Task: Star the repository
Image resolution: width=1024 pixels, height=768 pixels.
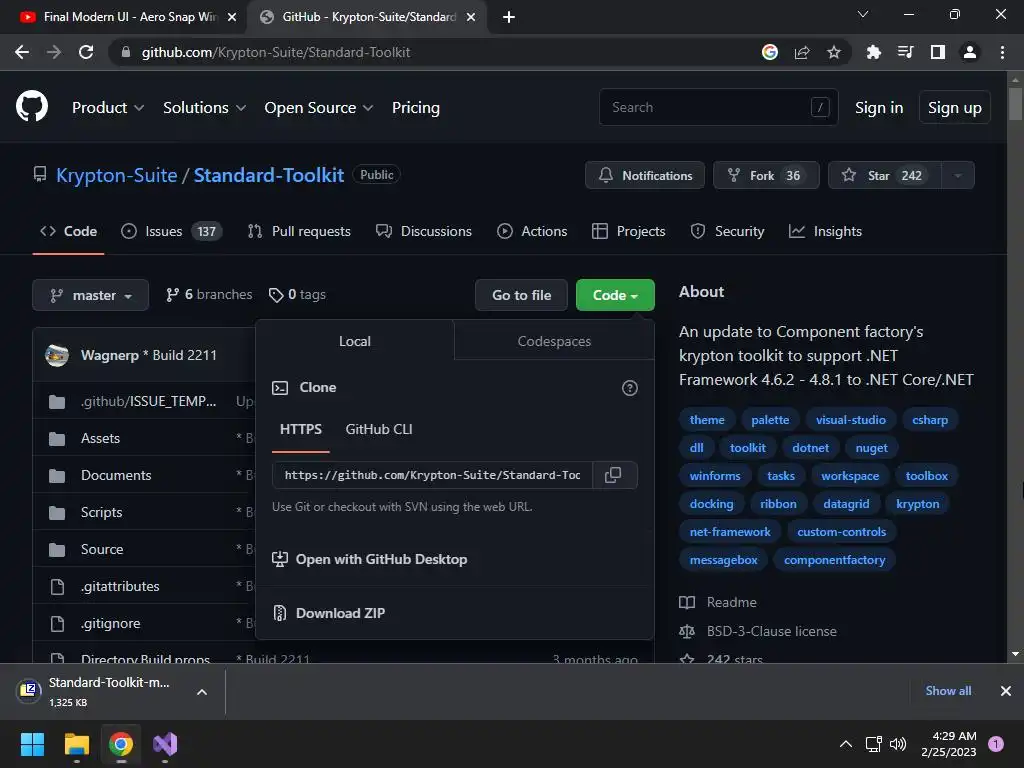Action: [x=885, y=176]
